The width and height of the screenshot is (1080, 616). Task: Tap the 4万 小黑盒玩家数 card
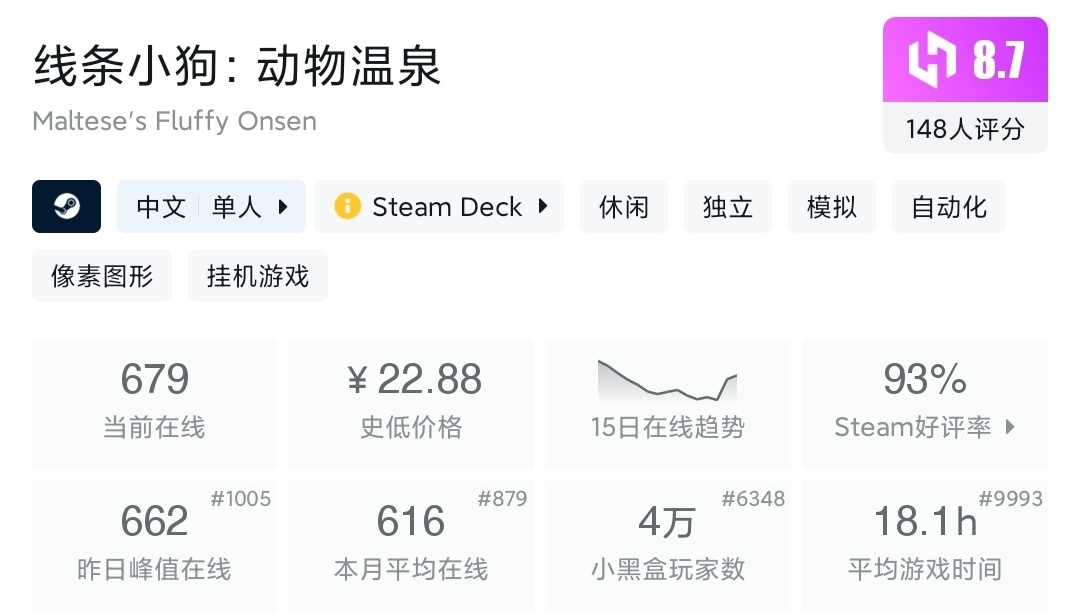pos(667,545)
